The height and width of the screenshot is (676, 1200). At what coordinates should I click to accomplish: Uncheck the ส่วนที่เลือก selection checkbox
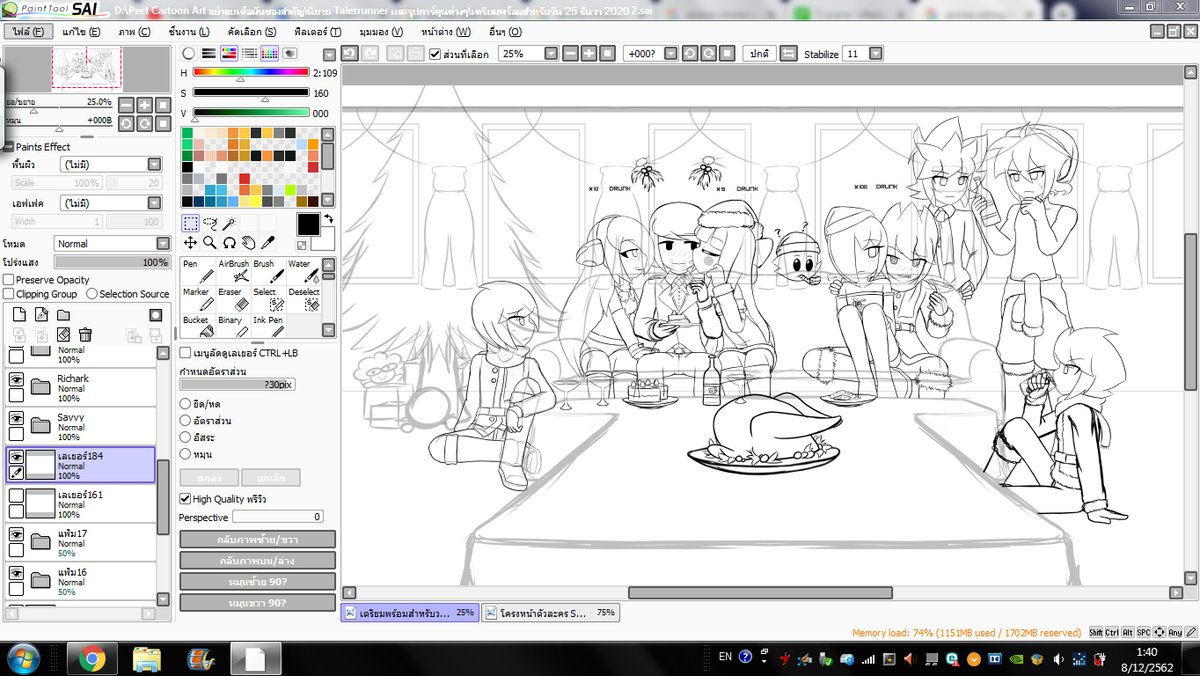(x=435, y=54)
